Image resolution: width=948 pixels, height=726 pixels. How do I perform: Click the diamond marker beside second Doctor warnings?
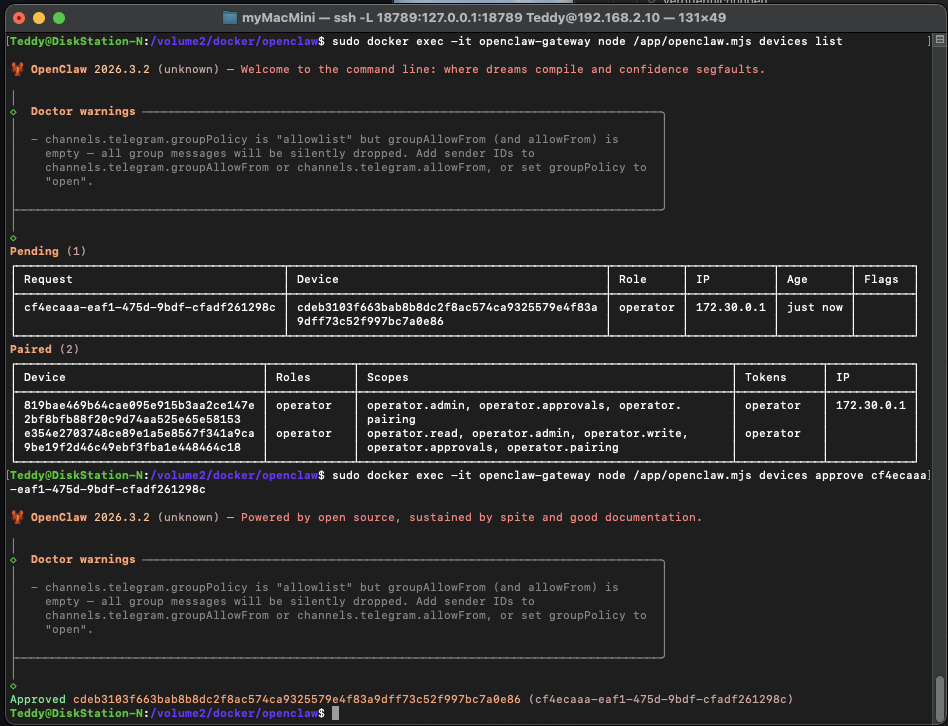click(x=13, y=560)
